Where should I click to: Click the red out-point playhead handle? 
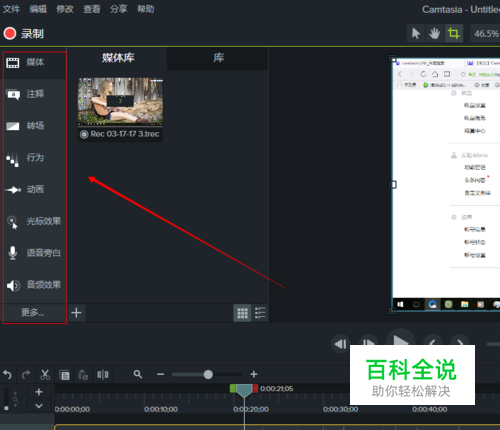(x=255, y=388)
